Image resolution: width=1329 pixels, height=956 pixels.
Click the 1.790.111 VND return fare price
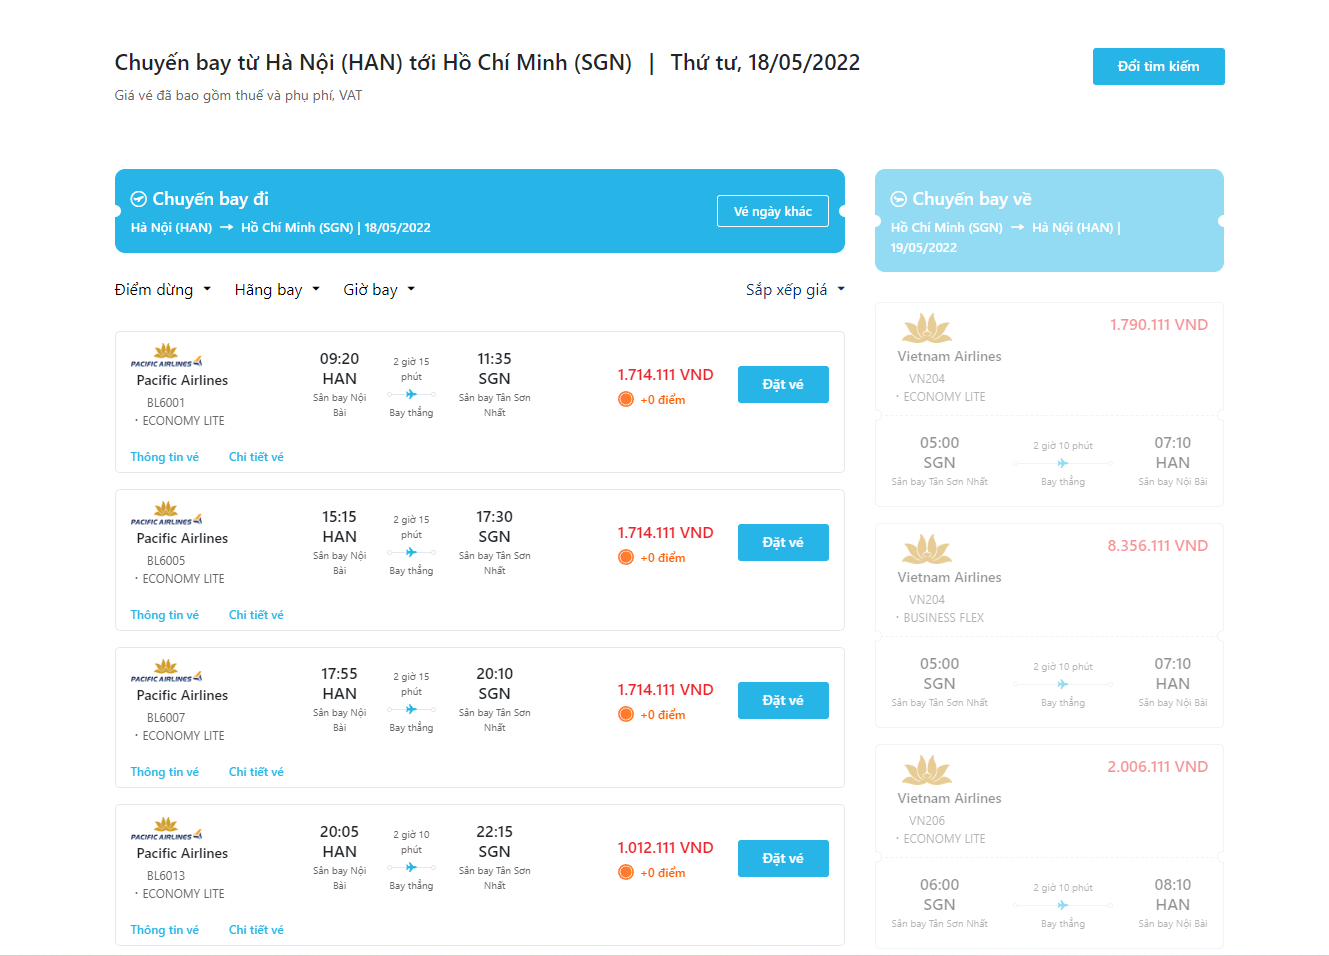click(x=1159, y=325)
